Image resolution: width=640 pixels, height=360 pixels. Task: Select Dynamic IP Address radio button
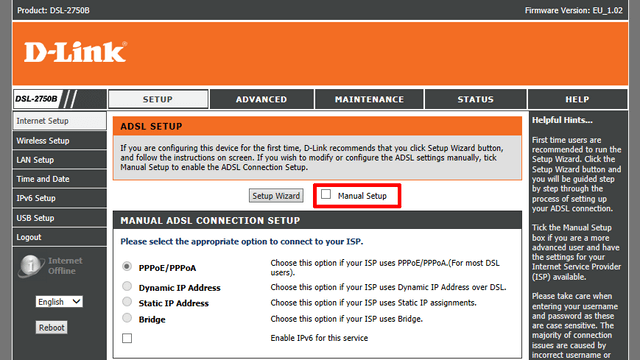coord(127,286)
